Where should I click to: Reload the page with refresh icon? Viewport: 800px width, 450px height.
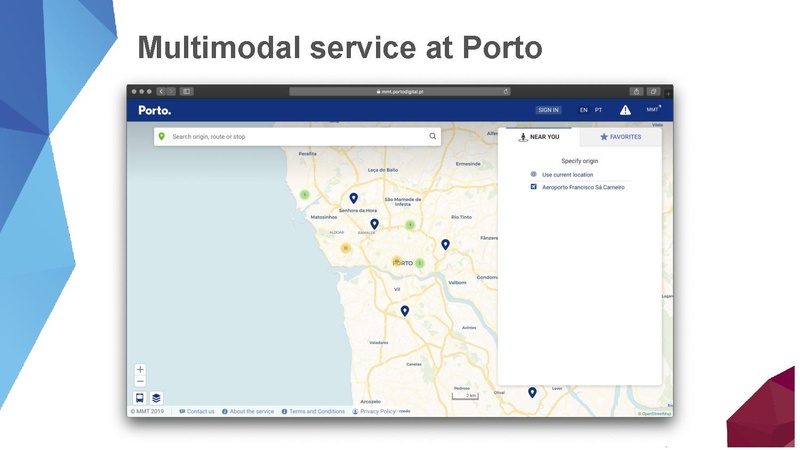click(x=506, y=91)
